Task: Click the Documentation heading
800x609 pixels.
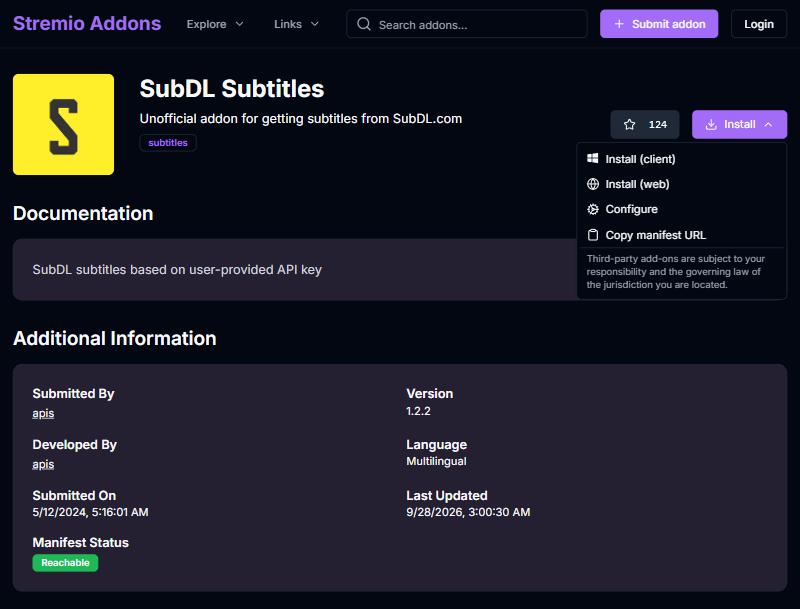Action: 83,213
